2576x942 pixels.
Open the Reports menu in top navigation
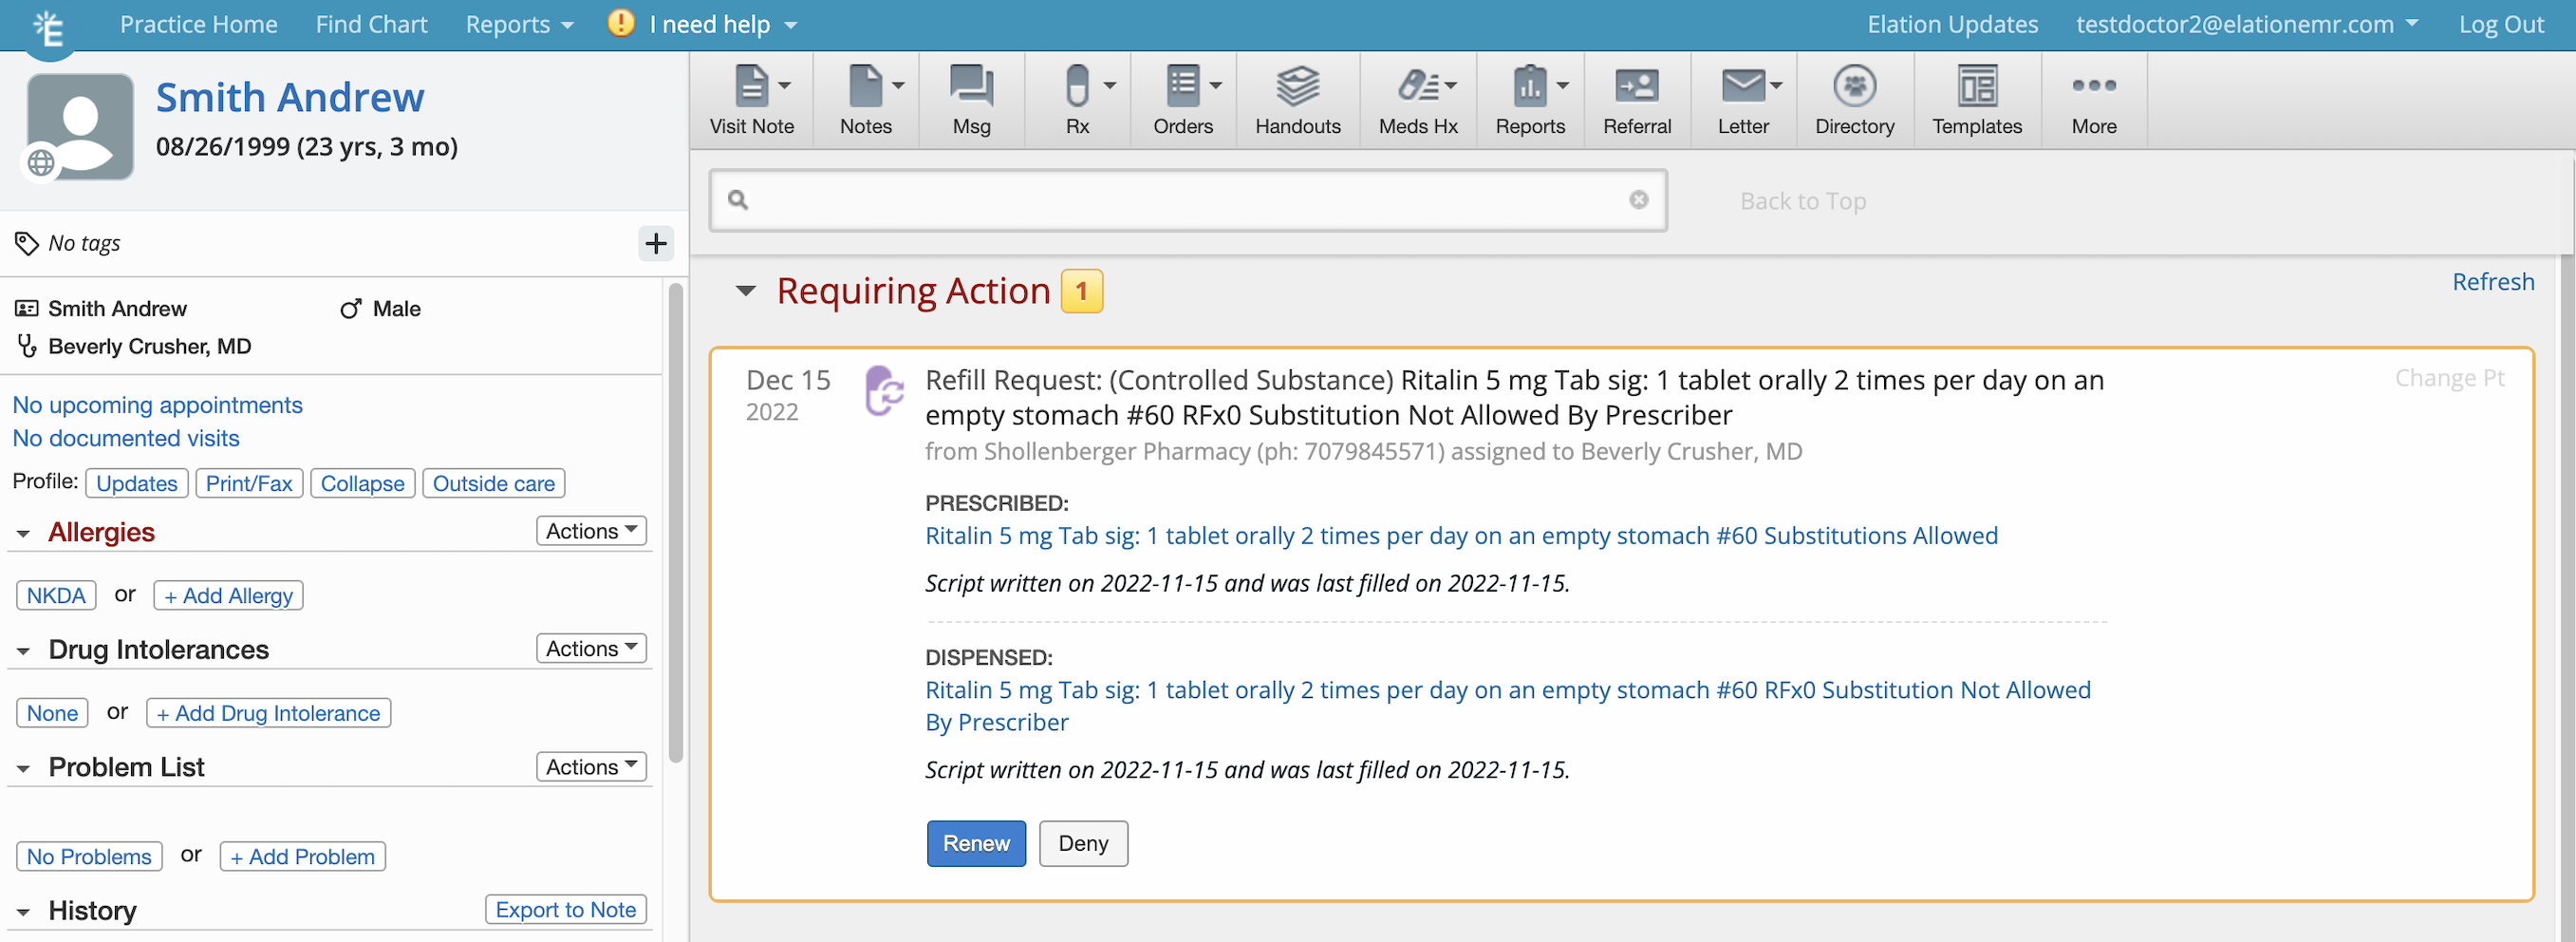pyautogui.click(x=518, y=24)
